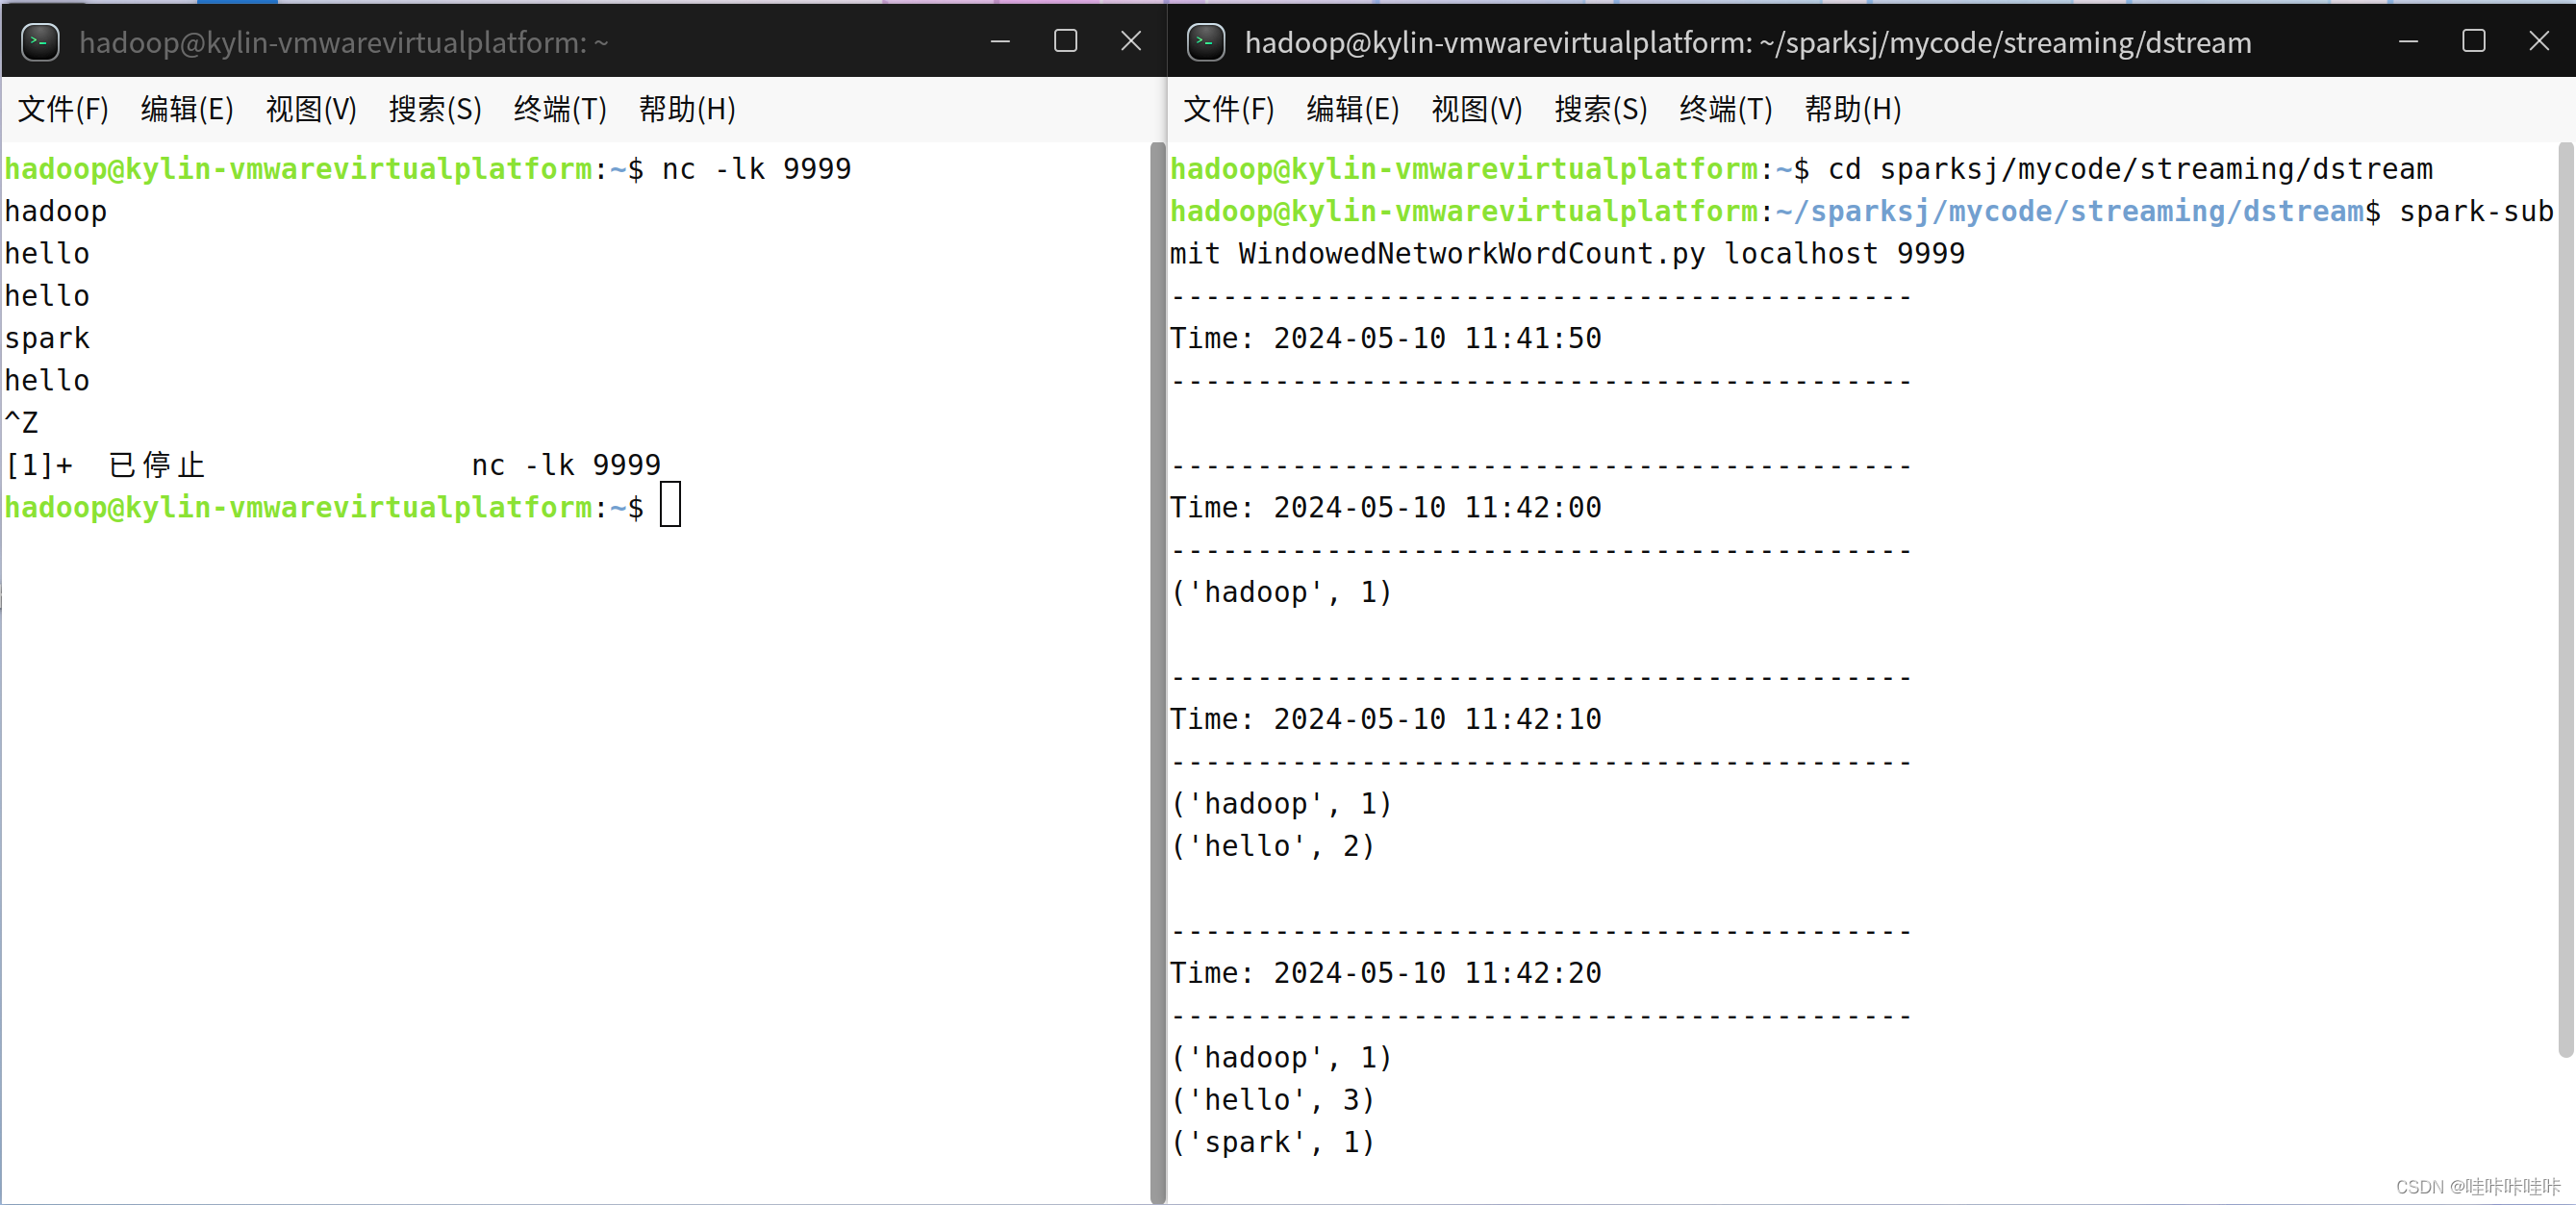The image size is (2576, 1205).
Task: Open the 视图(V) menu in the left terminal
Action: [x=311, y=110]
